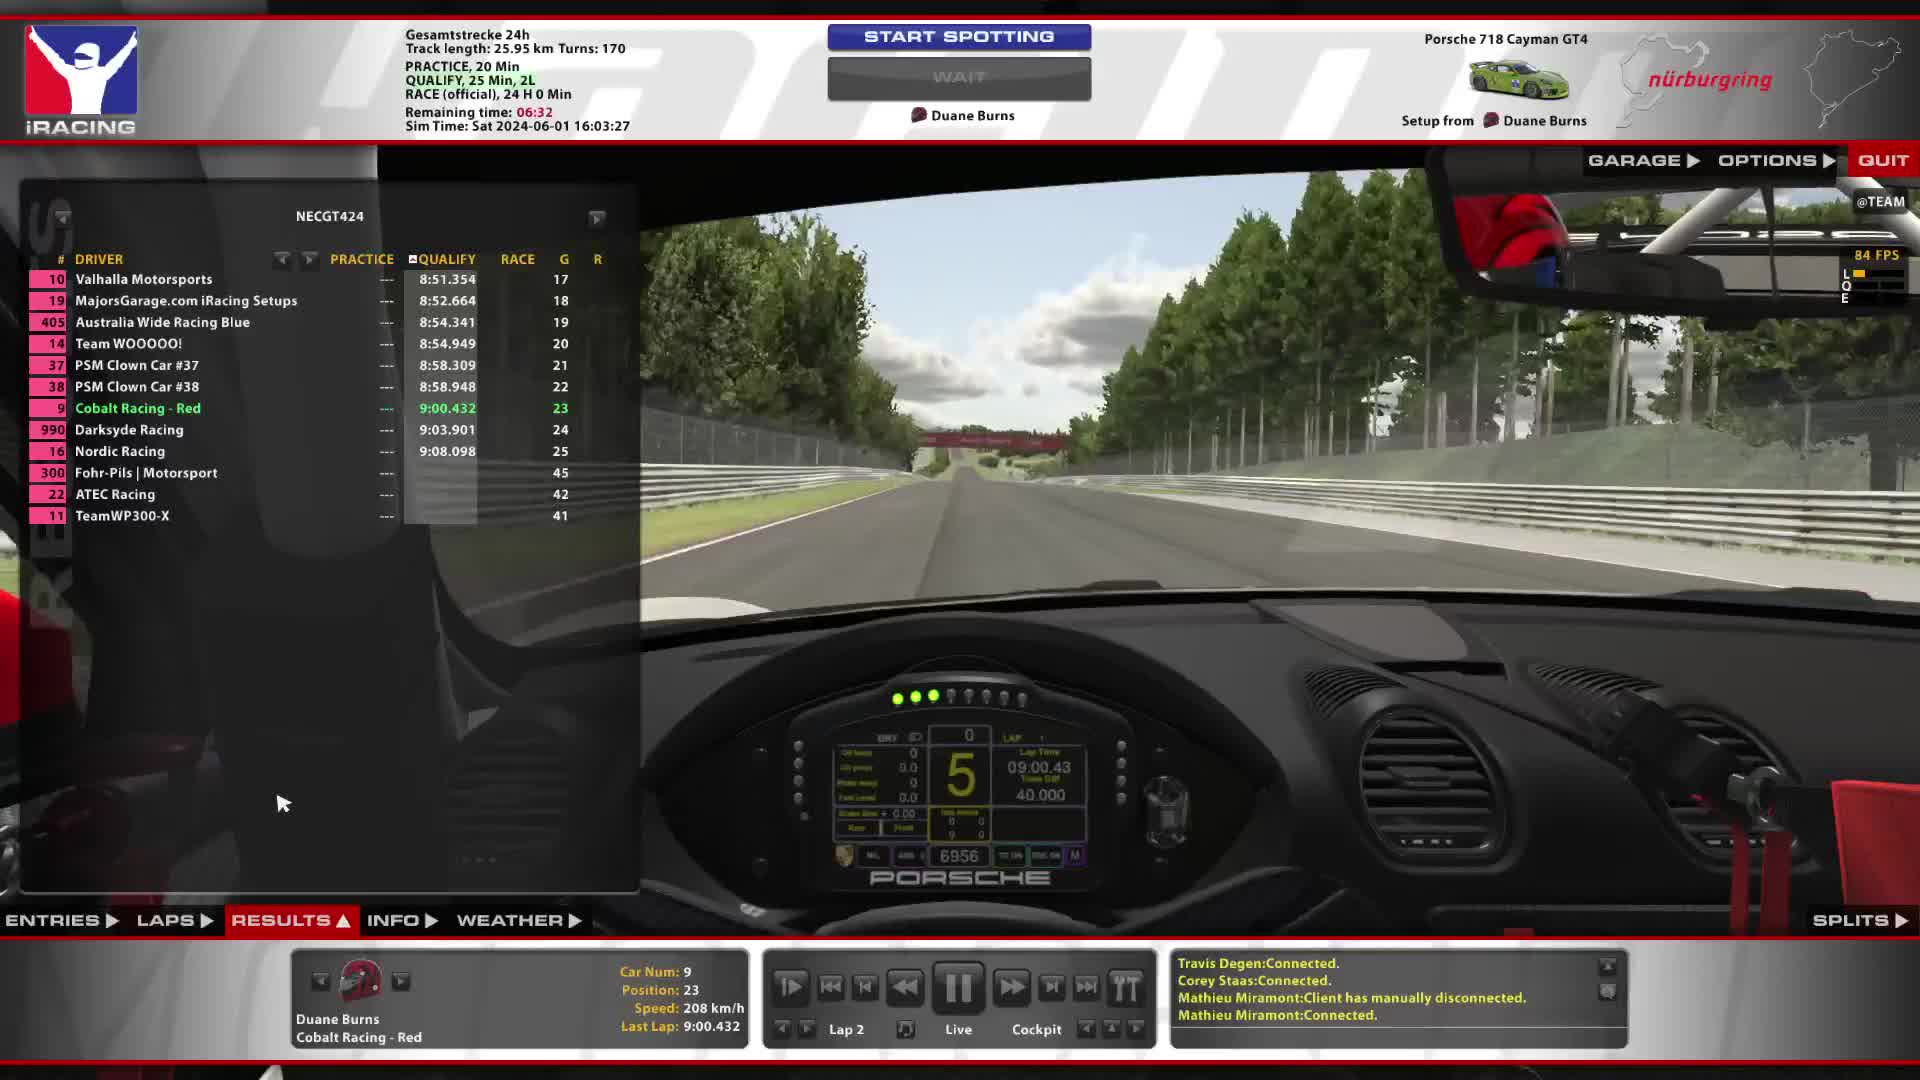
Task: Click the fast forward playback button
Action: [1011, 988]
